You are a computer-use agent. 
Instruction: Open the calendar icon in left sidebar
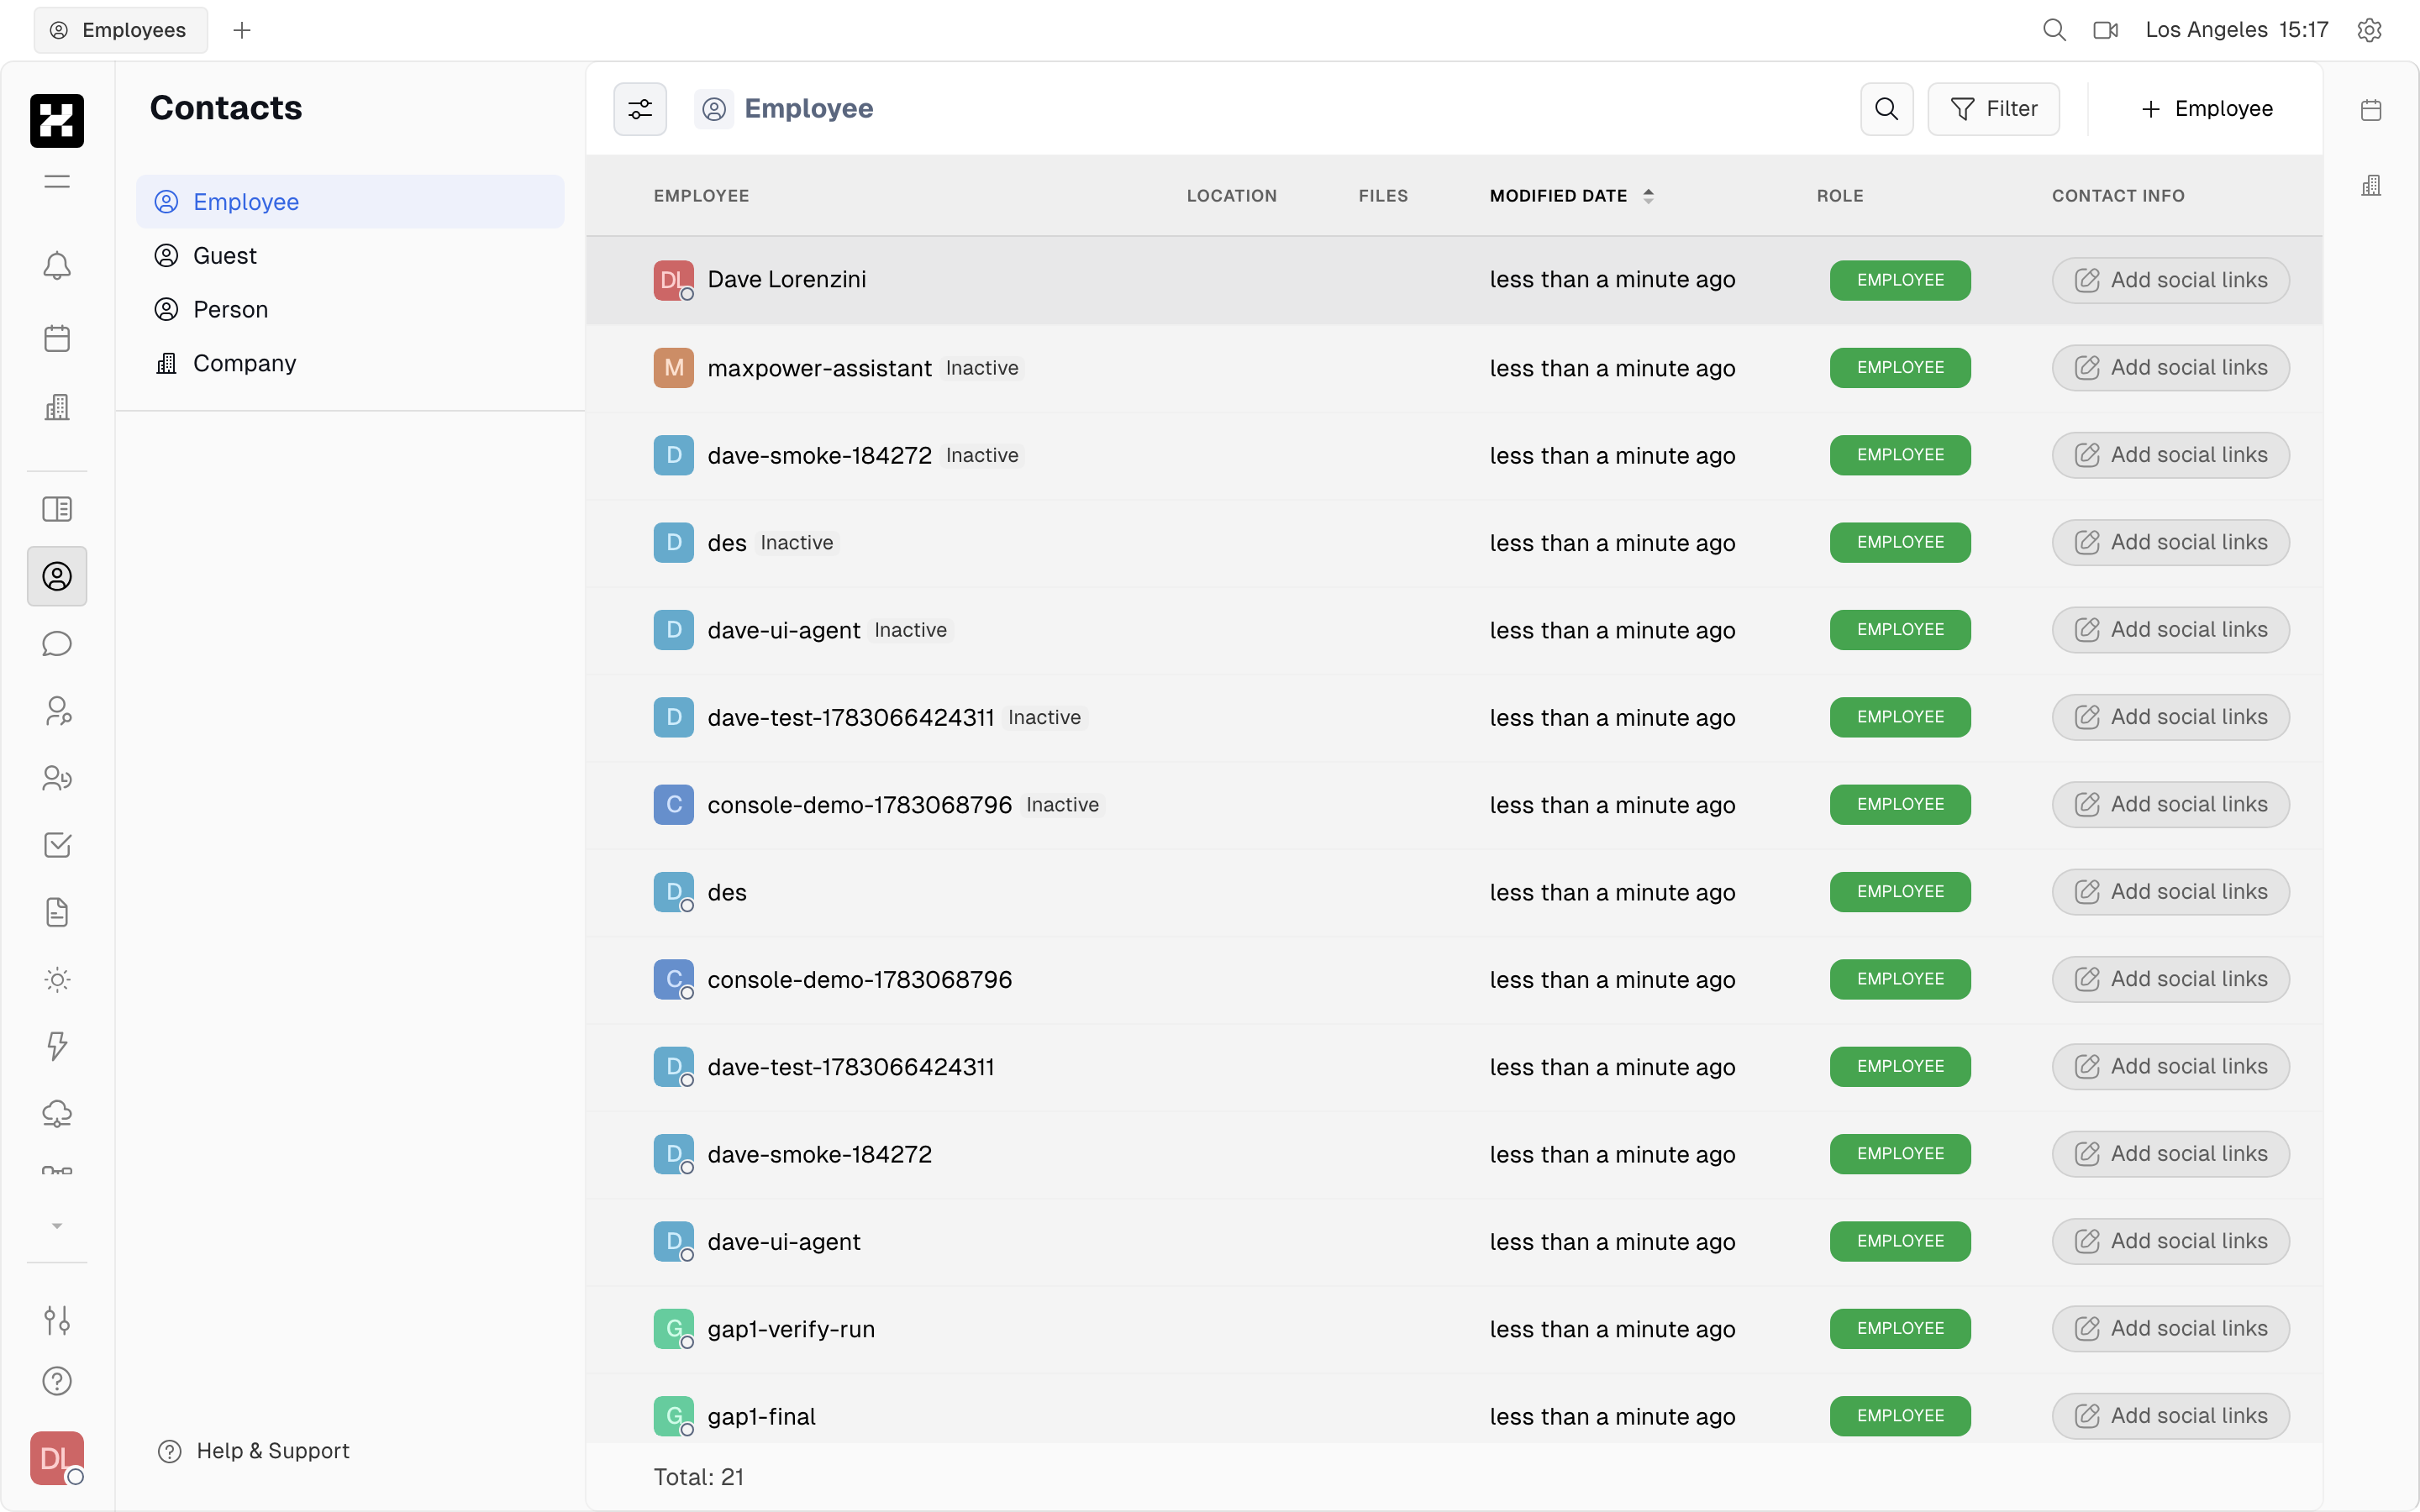(x=57, y=338)
